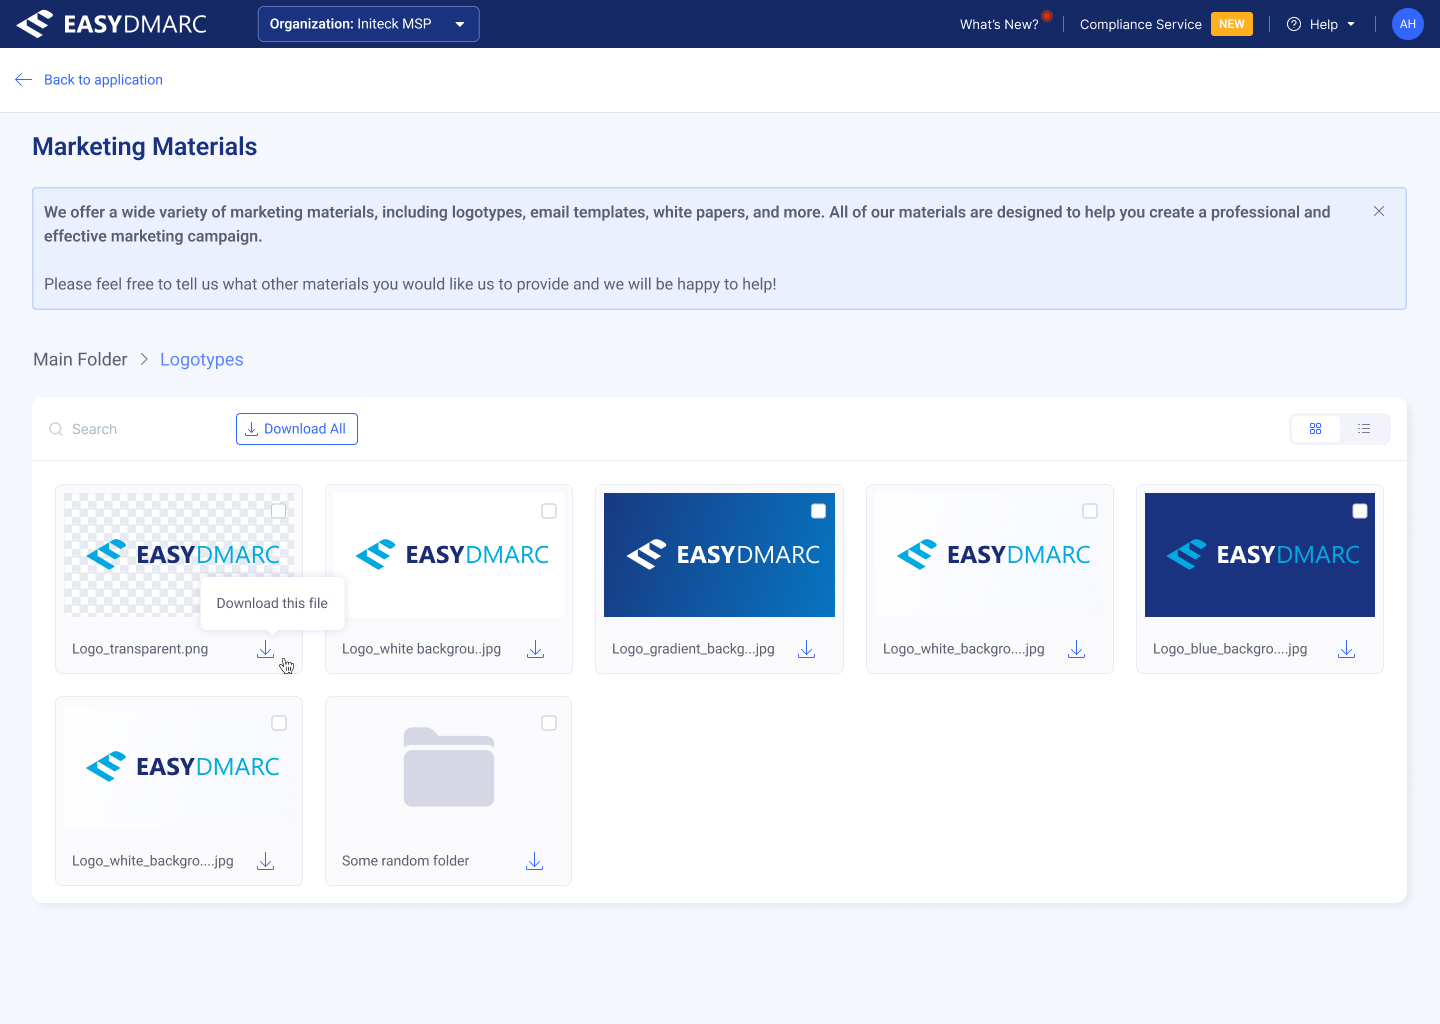Open the Organization: Initeck MSP dropdown
1440x1024 pixels.
click(369, 24)
